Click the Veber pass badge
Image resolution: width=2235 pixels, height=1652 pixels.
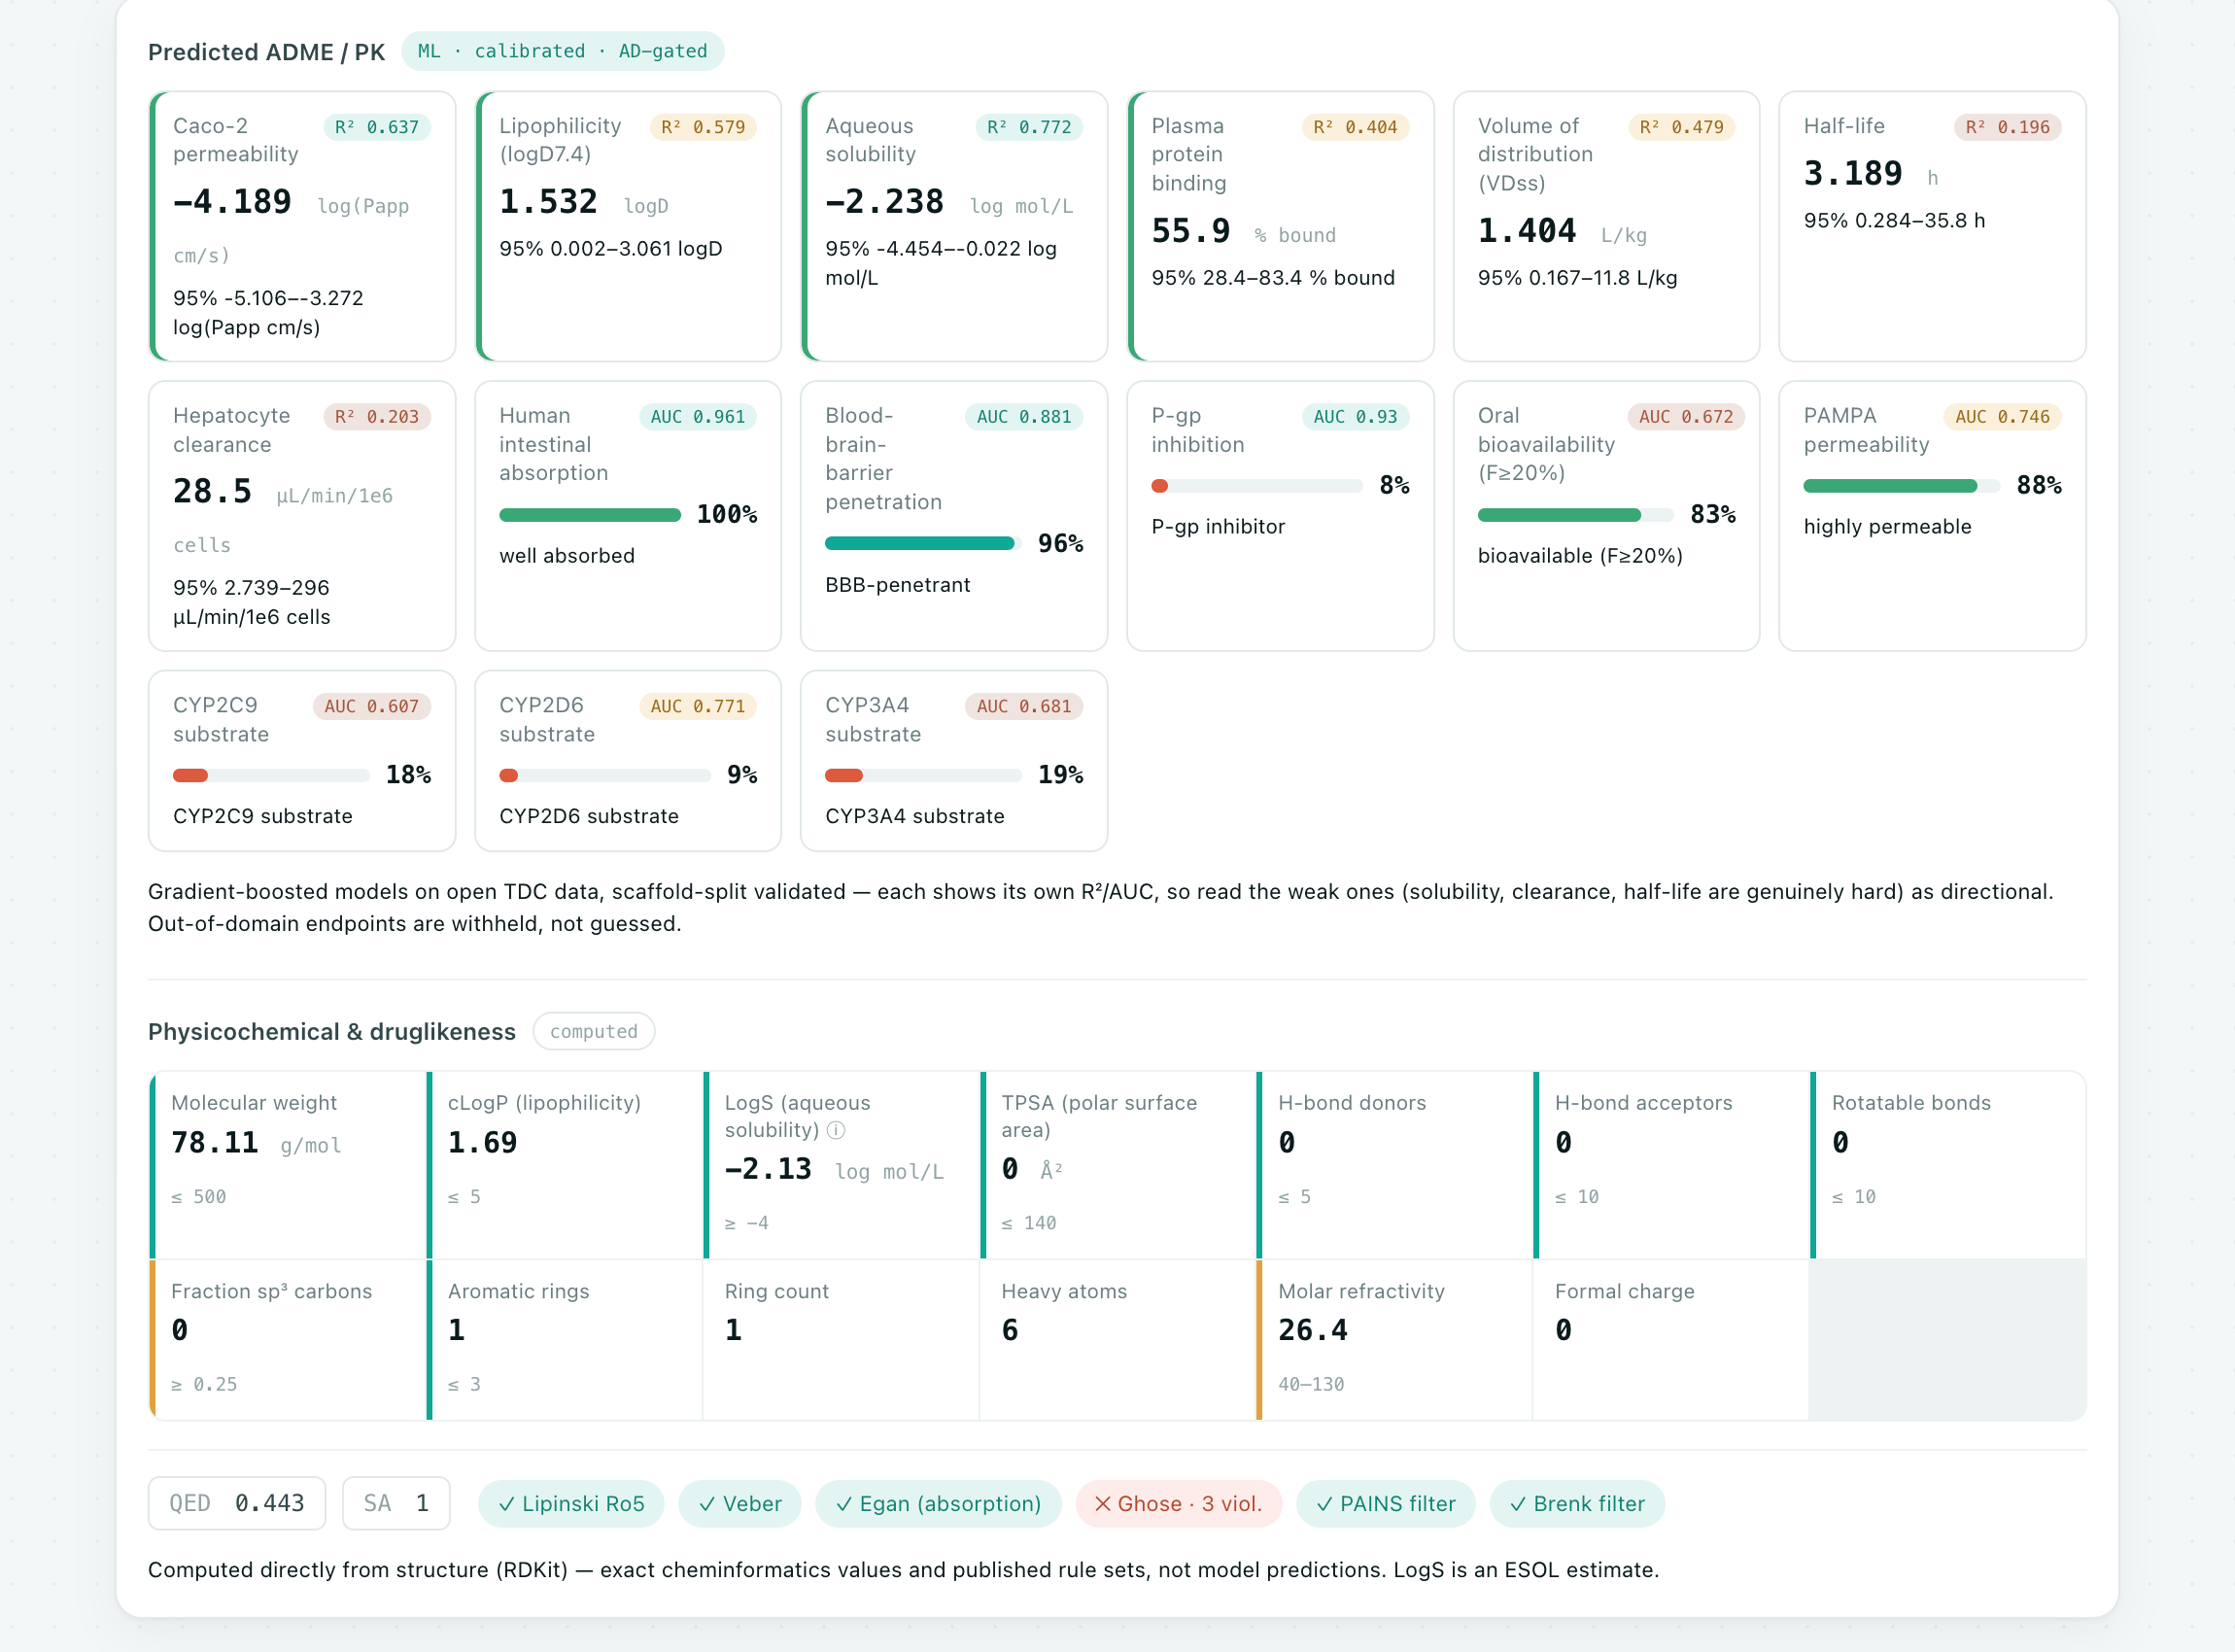740,1504
